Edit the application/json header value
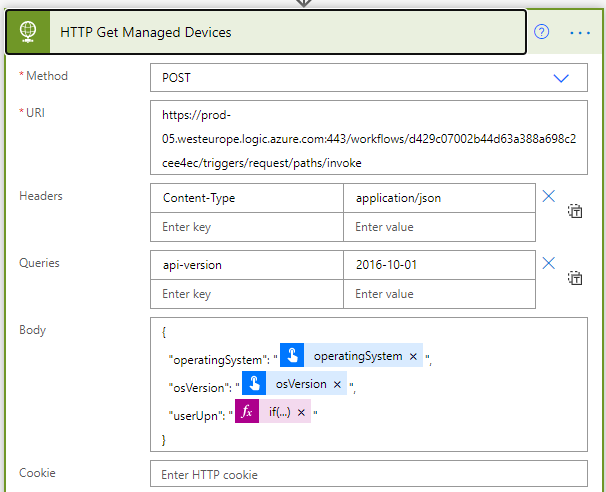606x492 pixels. 439,198
